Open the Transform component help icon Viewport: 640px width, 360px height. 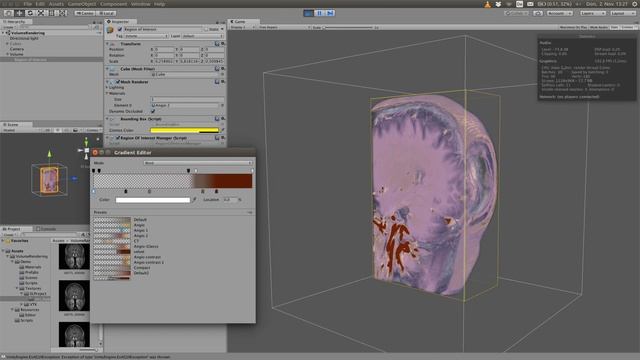(217, 44)
